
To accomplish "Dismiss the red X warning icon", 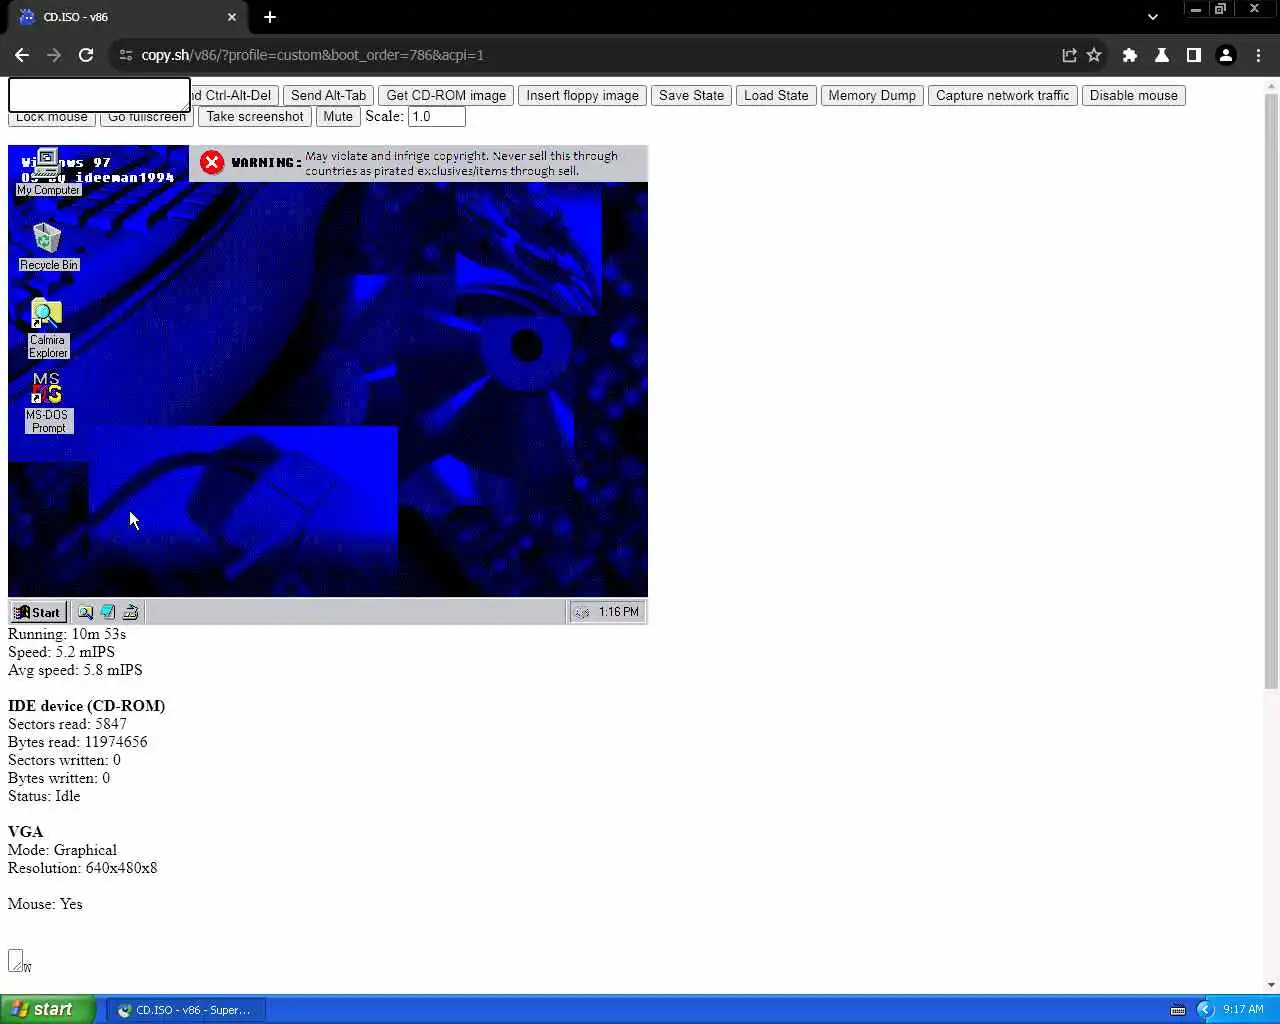I will click(212, 162).
